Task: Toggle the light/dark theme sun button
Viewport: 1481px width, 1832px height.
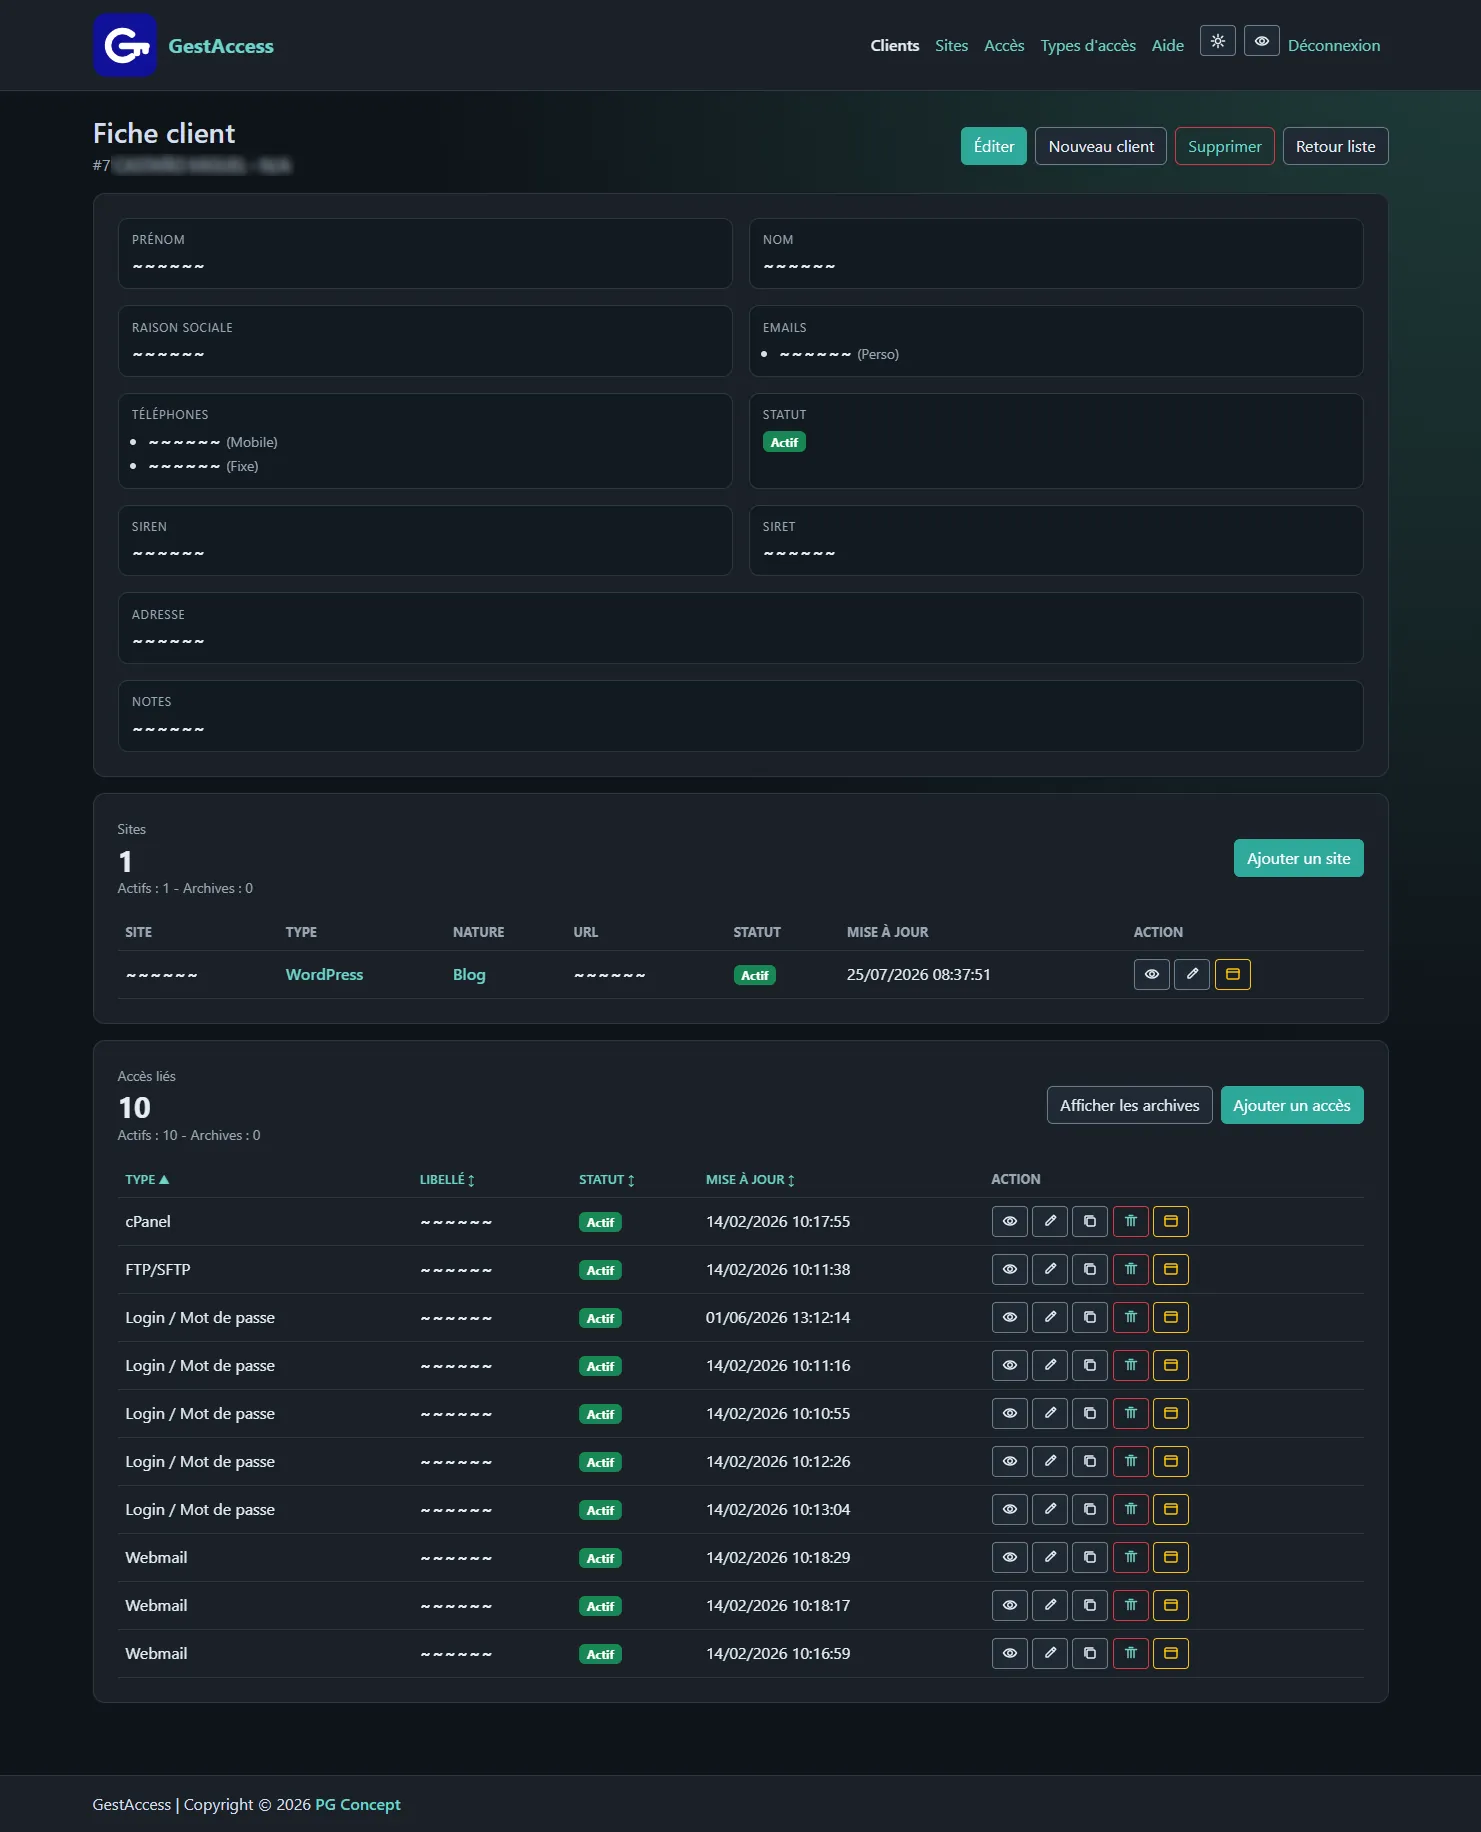Action: point(1217,41)
